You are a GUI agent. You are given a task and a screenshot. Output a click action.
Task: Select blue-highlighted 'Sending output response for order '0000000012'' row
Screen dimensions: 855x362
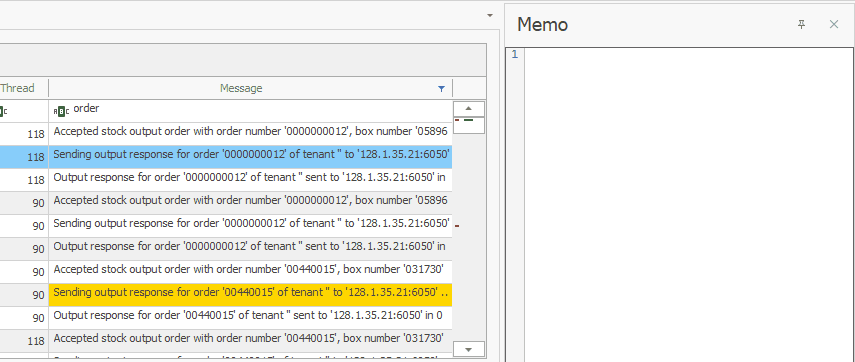pos(250,156)
